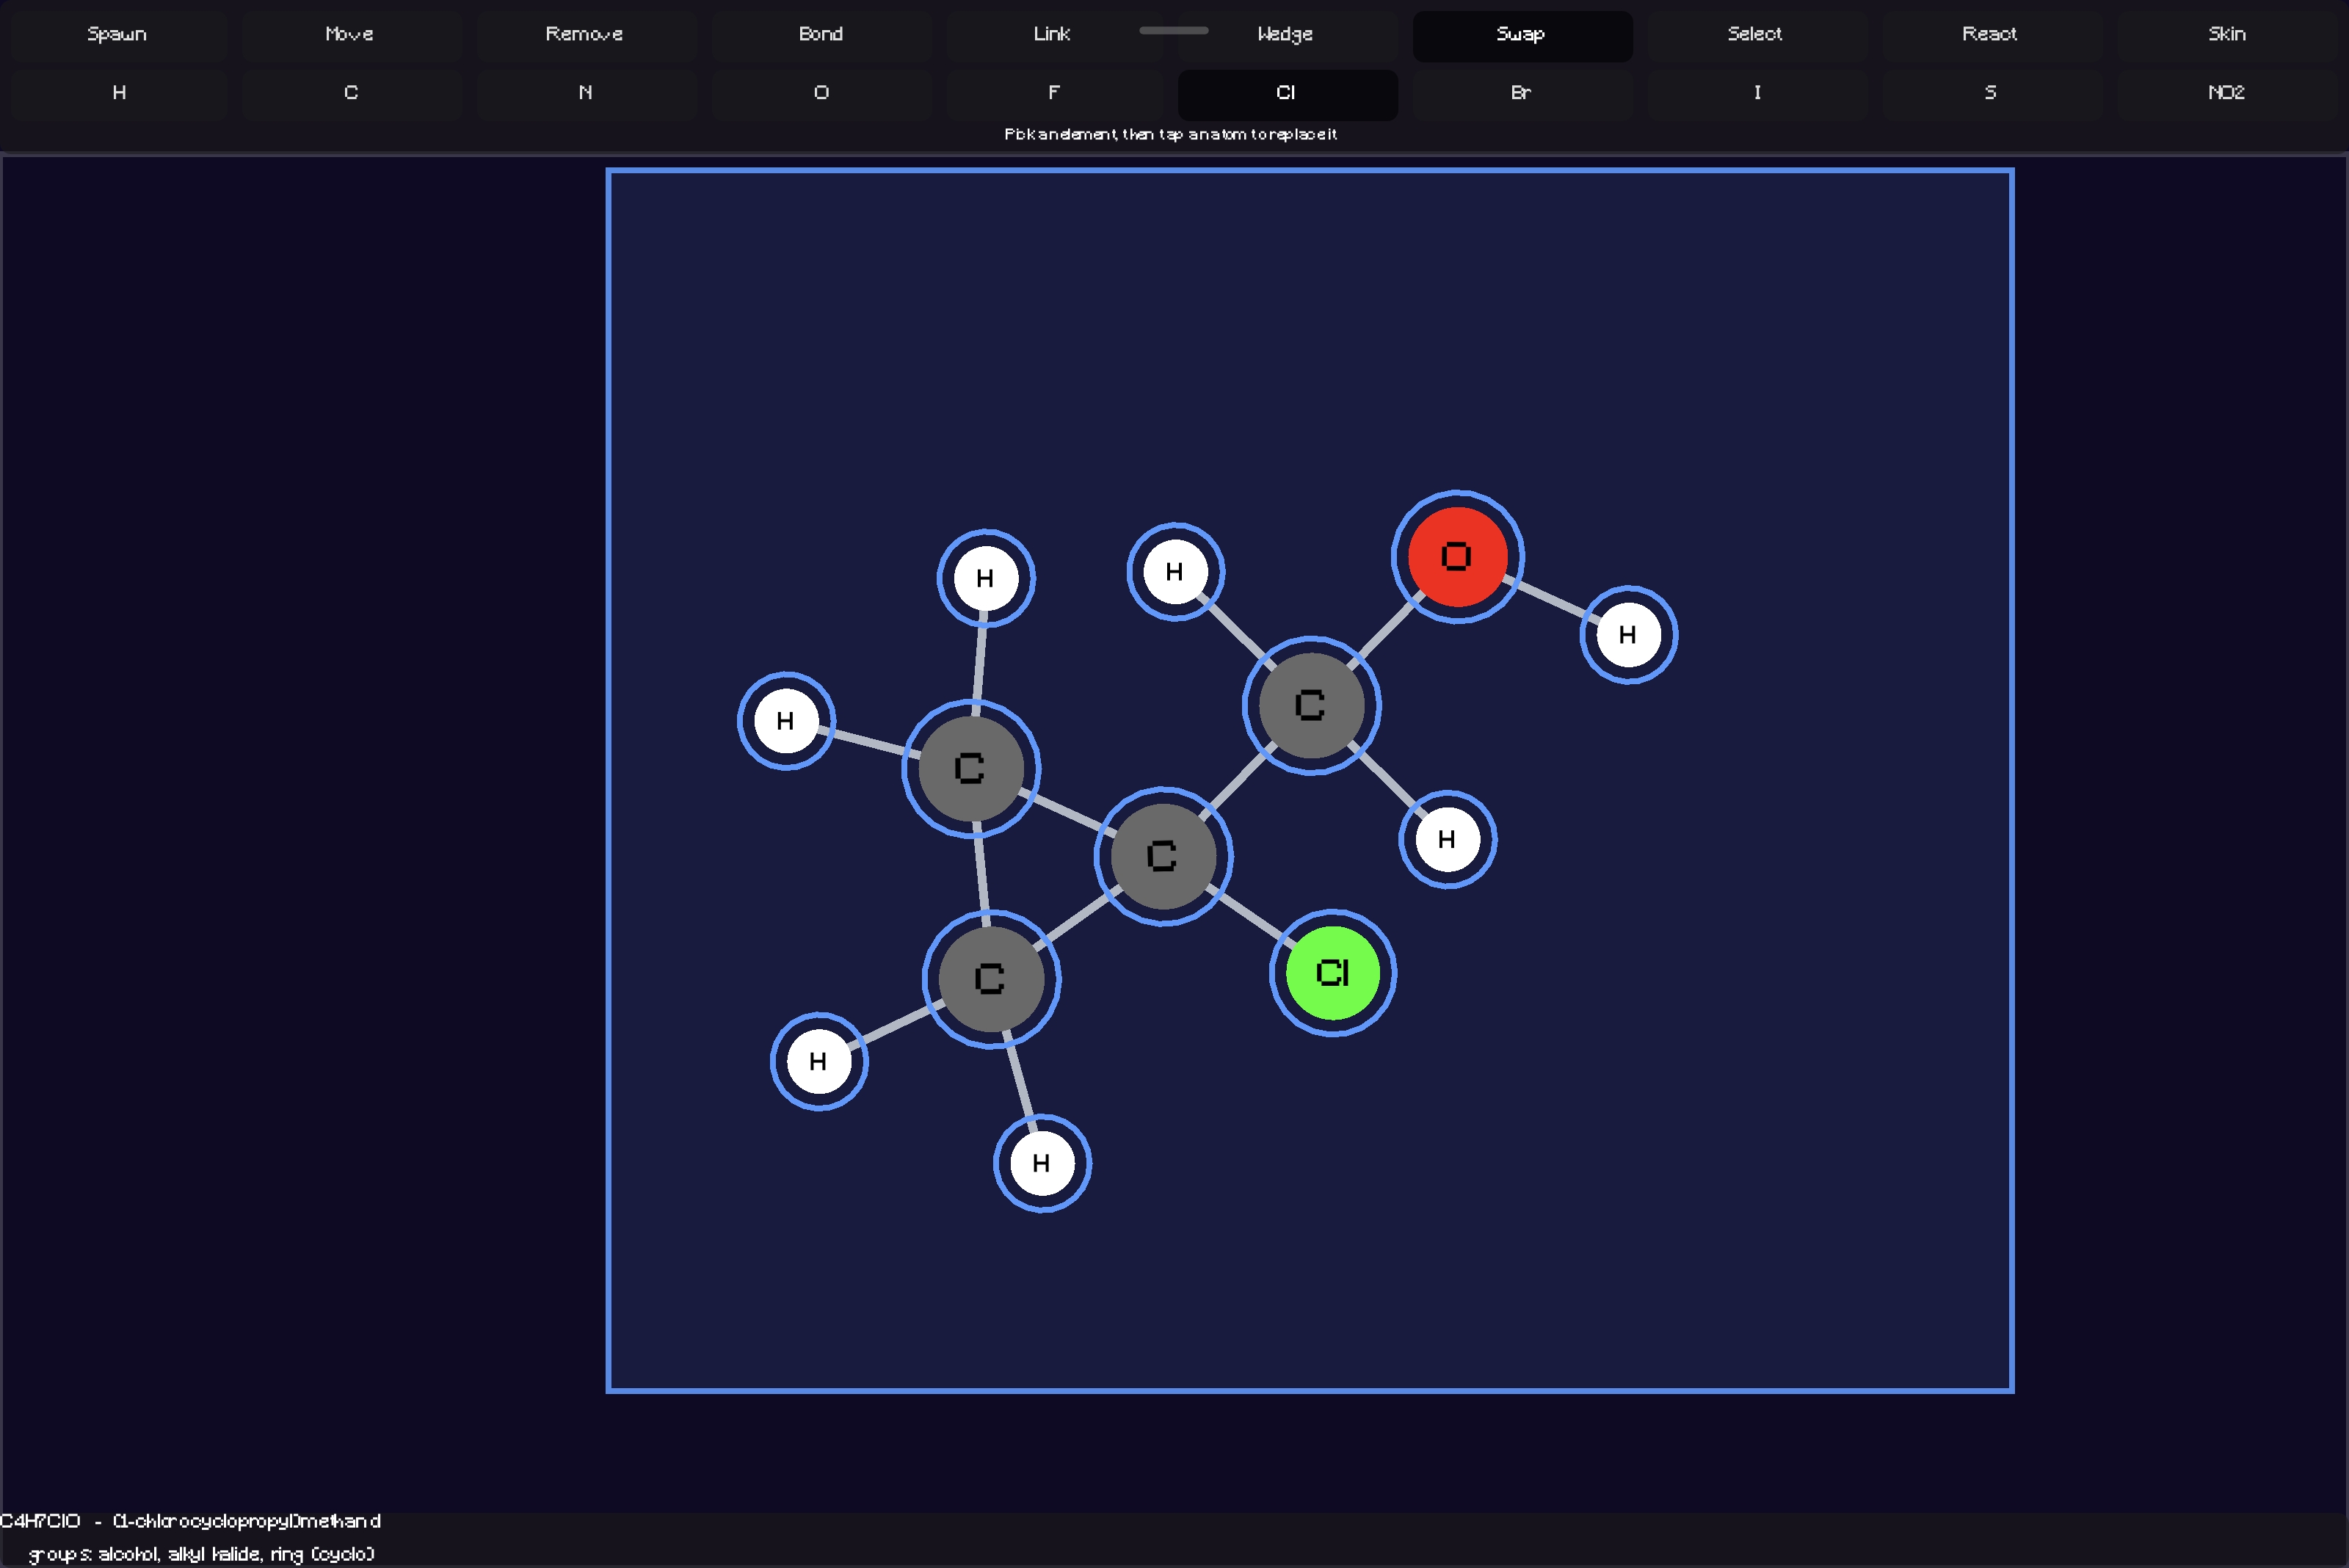The width and height of the screenshot is (2349, 1568).
Task: Tap the carbon bonded to chlorine
Action: click(x=1163, y=857)
